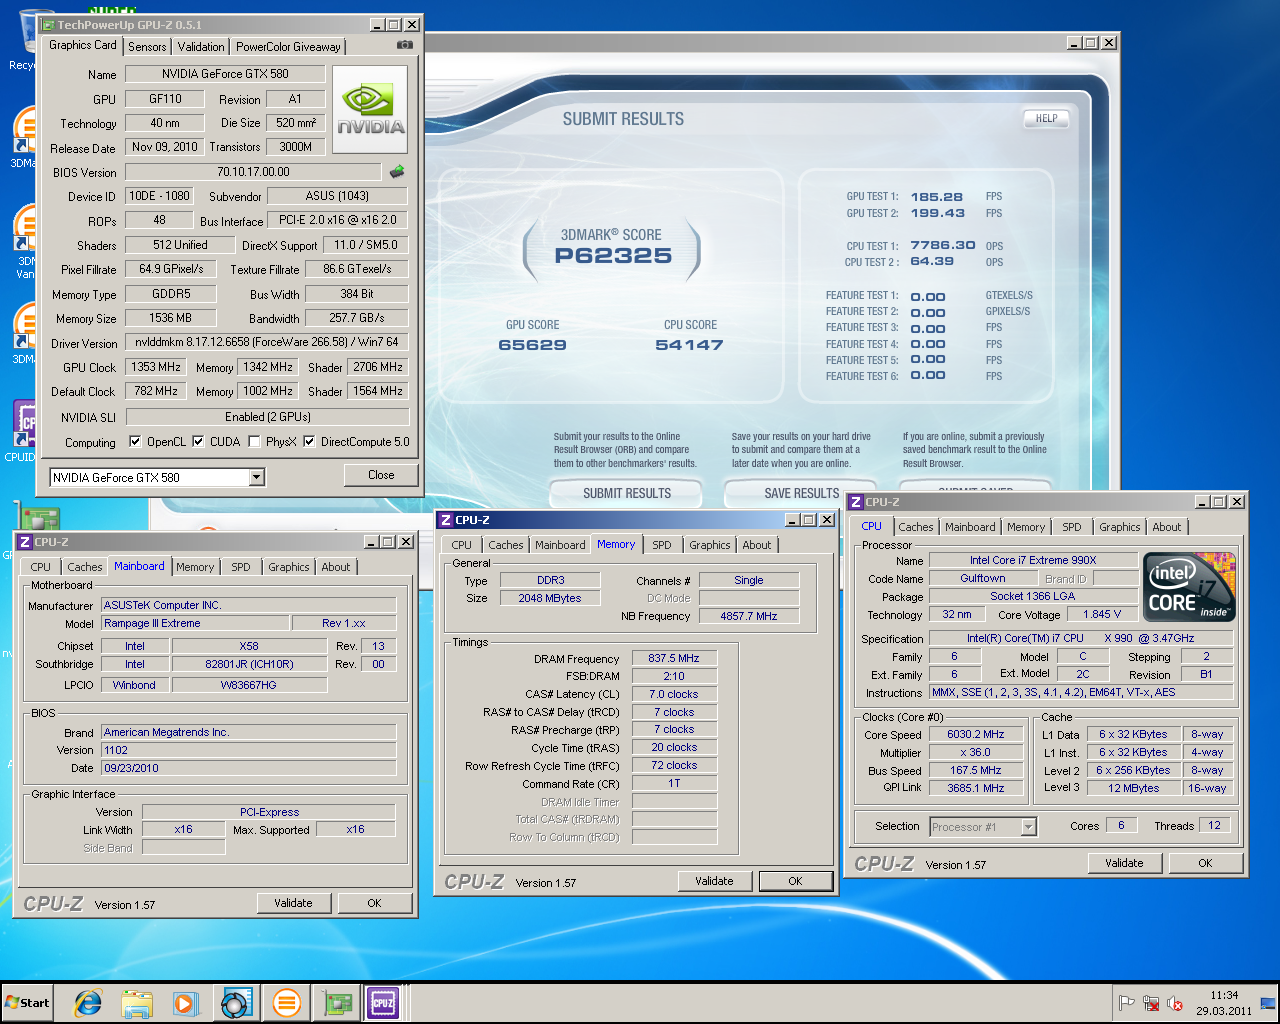The height and width of the screenshot is (1024, 1280).
Task: Click the Intel Core i7 Extreme 990X name field
Action: 1033,560
